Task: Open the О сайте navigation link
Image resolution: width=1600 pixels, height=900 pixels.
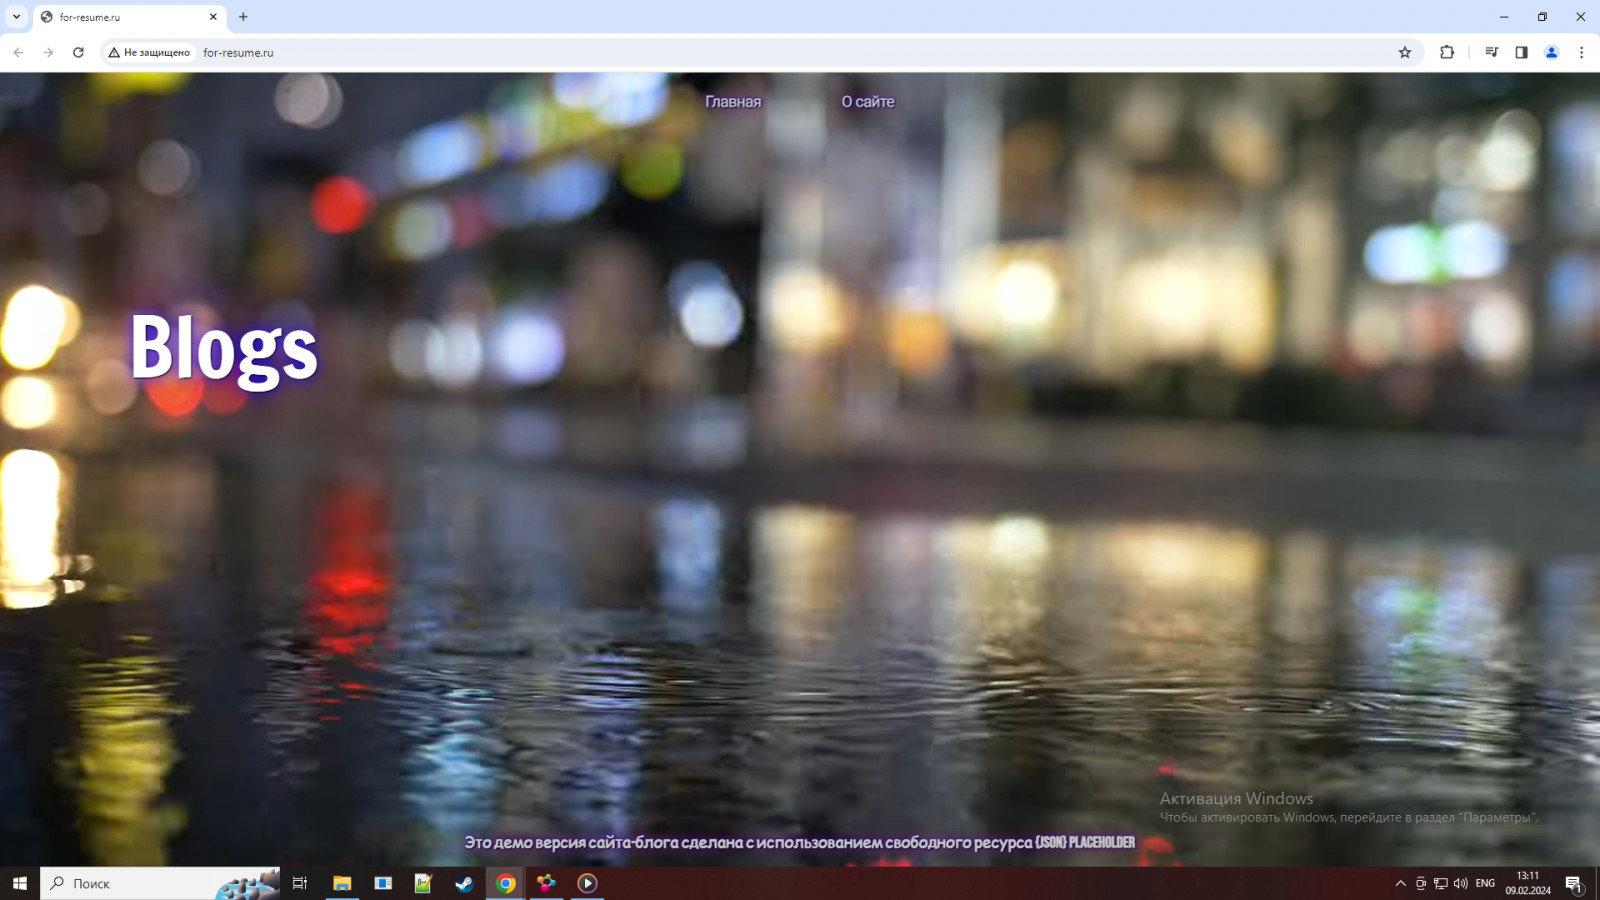Action: 868,102
